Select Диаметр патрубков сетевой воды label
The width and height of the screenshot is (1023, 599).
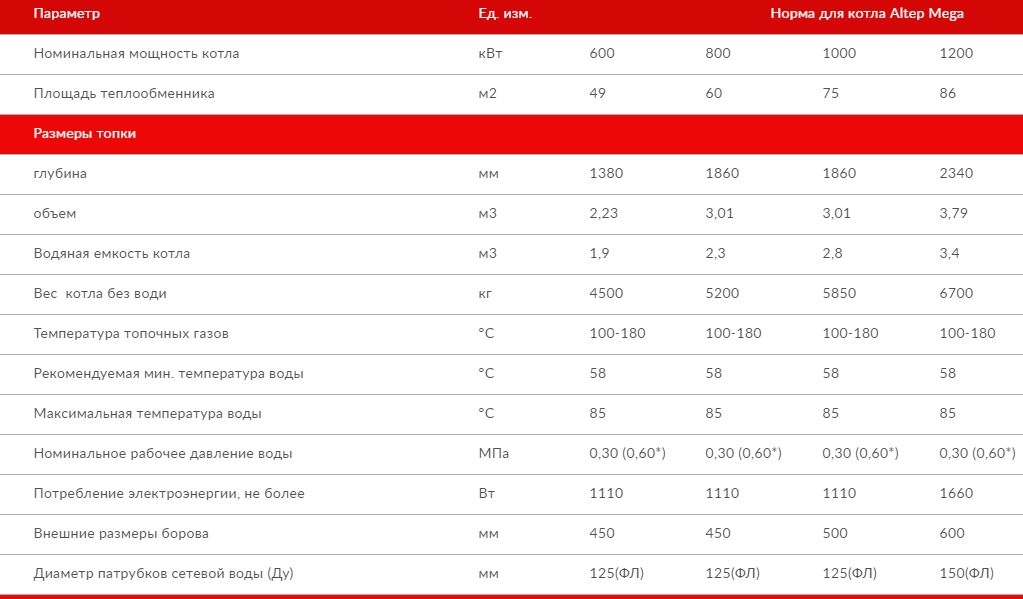point(164,574)
